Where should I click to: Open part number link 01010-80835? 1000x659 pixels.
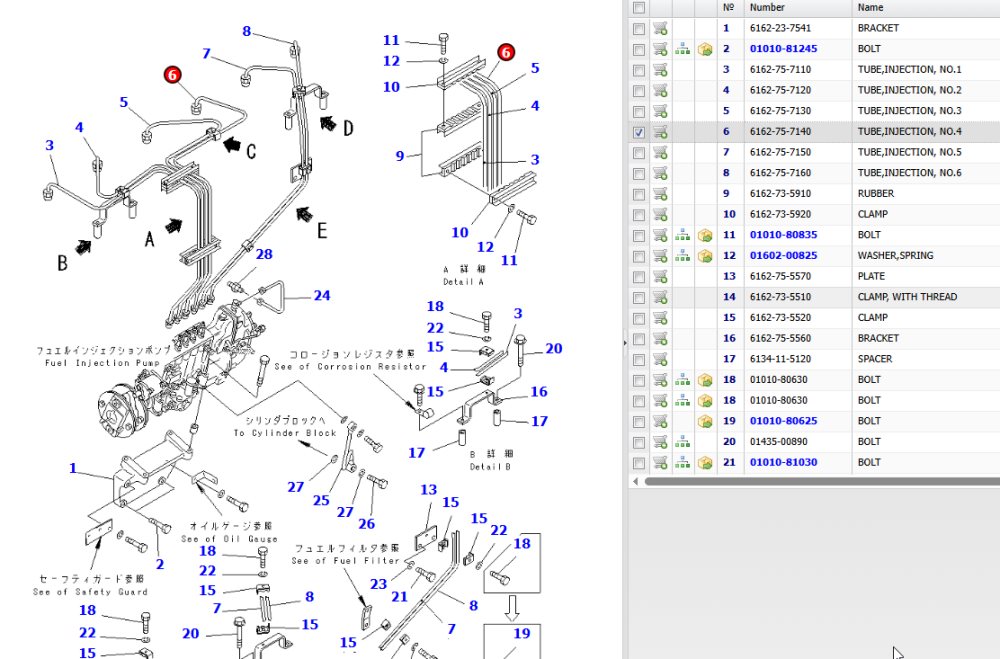pos(783,235)
